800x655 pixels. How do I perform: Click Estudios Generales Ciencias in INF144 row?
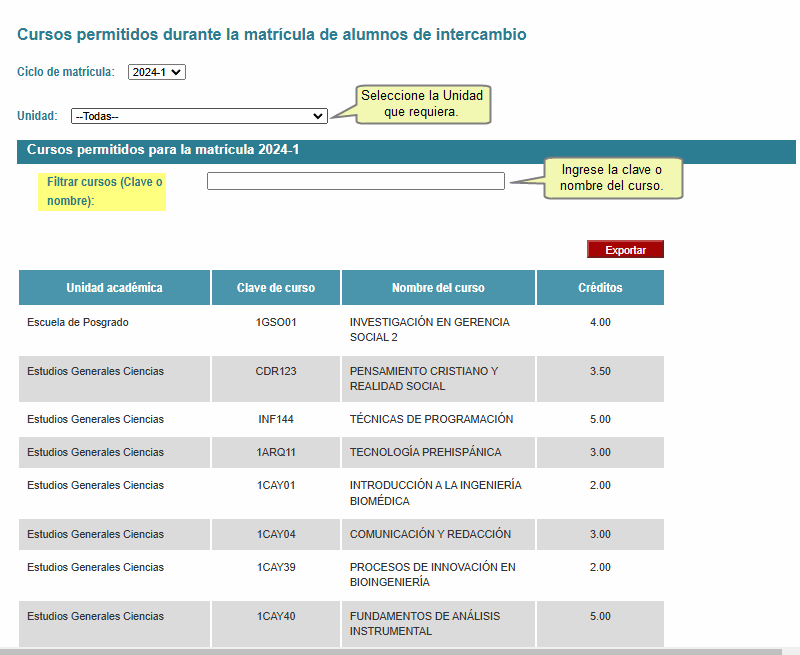point(95,419)
